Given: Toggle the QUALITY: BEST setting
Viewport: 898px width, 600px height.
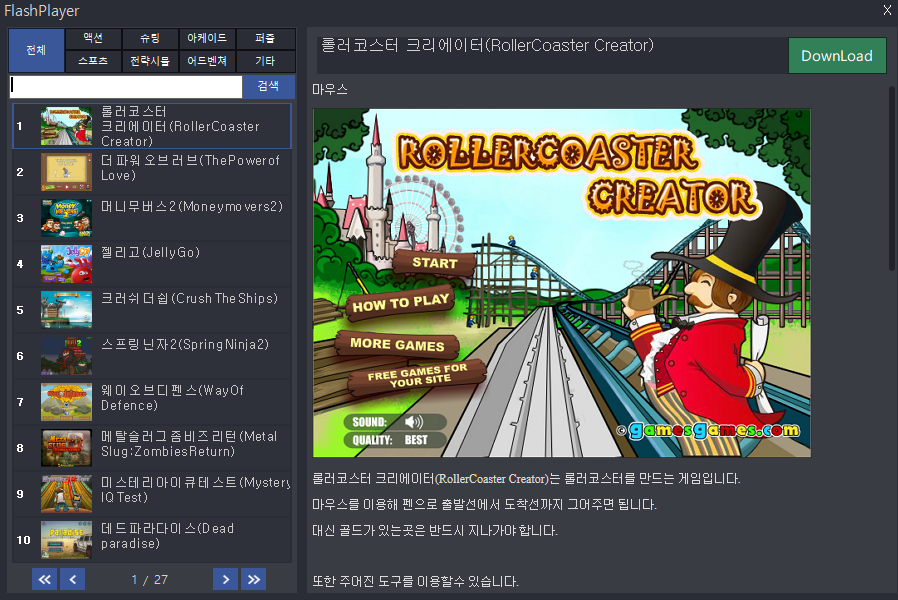Looking at the screenshot, I should [395, 440].
